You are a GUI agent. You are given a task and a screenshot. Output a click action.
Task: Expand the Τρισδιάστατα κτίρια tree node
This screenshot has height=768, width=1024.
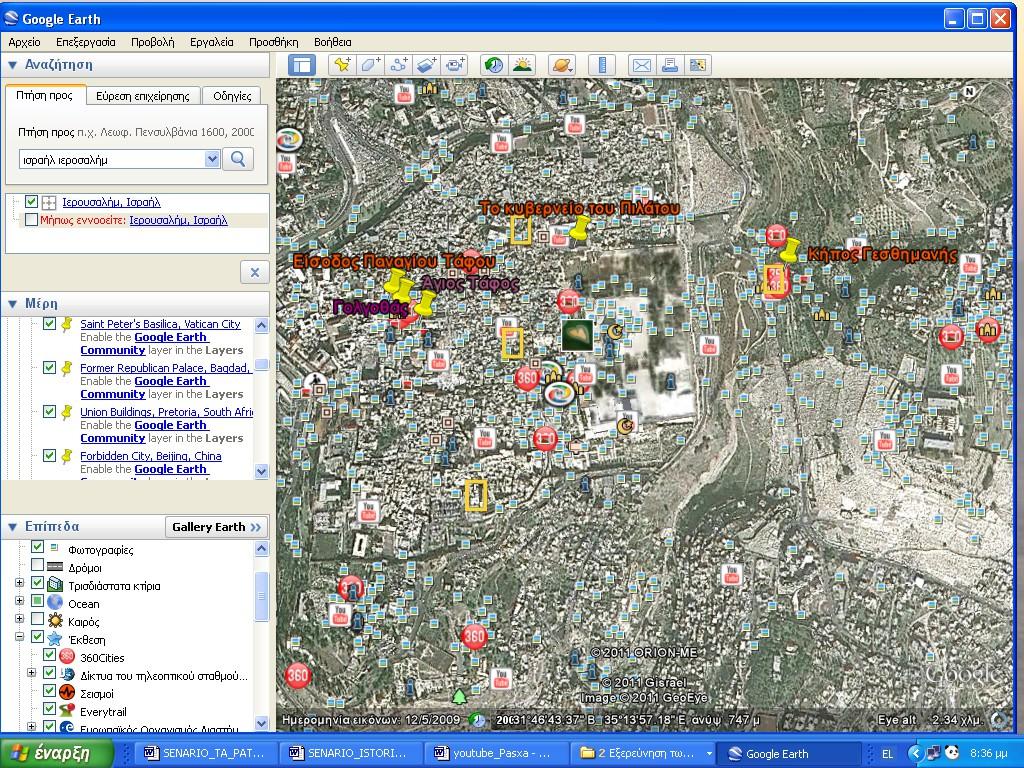tap(20, 583)
